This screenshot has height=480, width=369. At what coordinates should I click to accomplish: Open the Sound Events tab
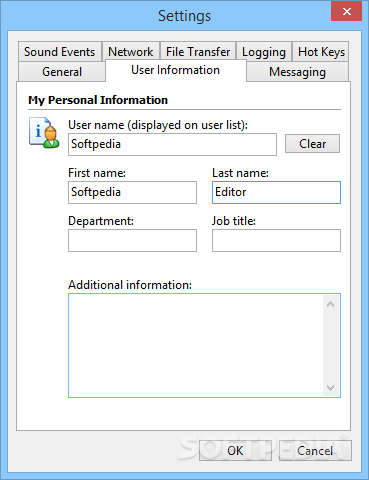60,52
